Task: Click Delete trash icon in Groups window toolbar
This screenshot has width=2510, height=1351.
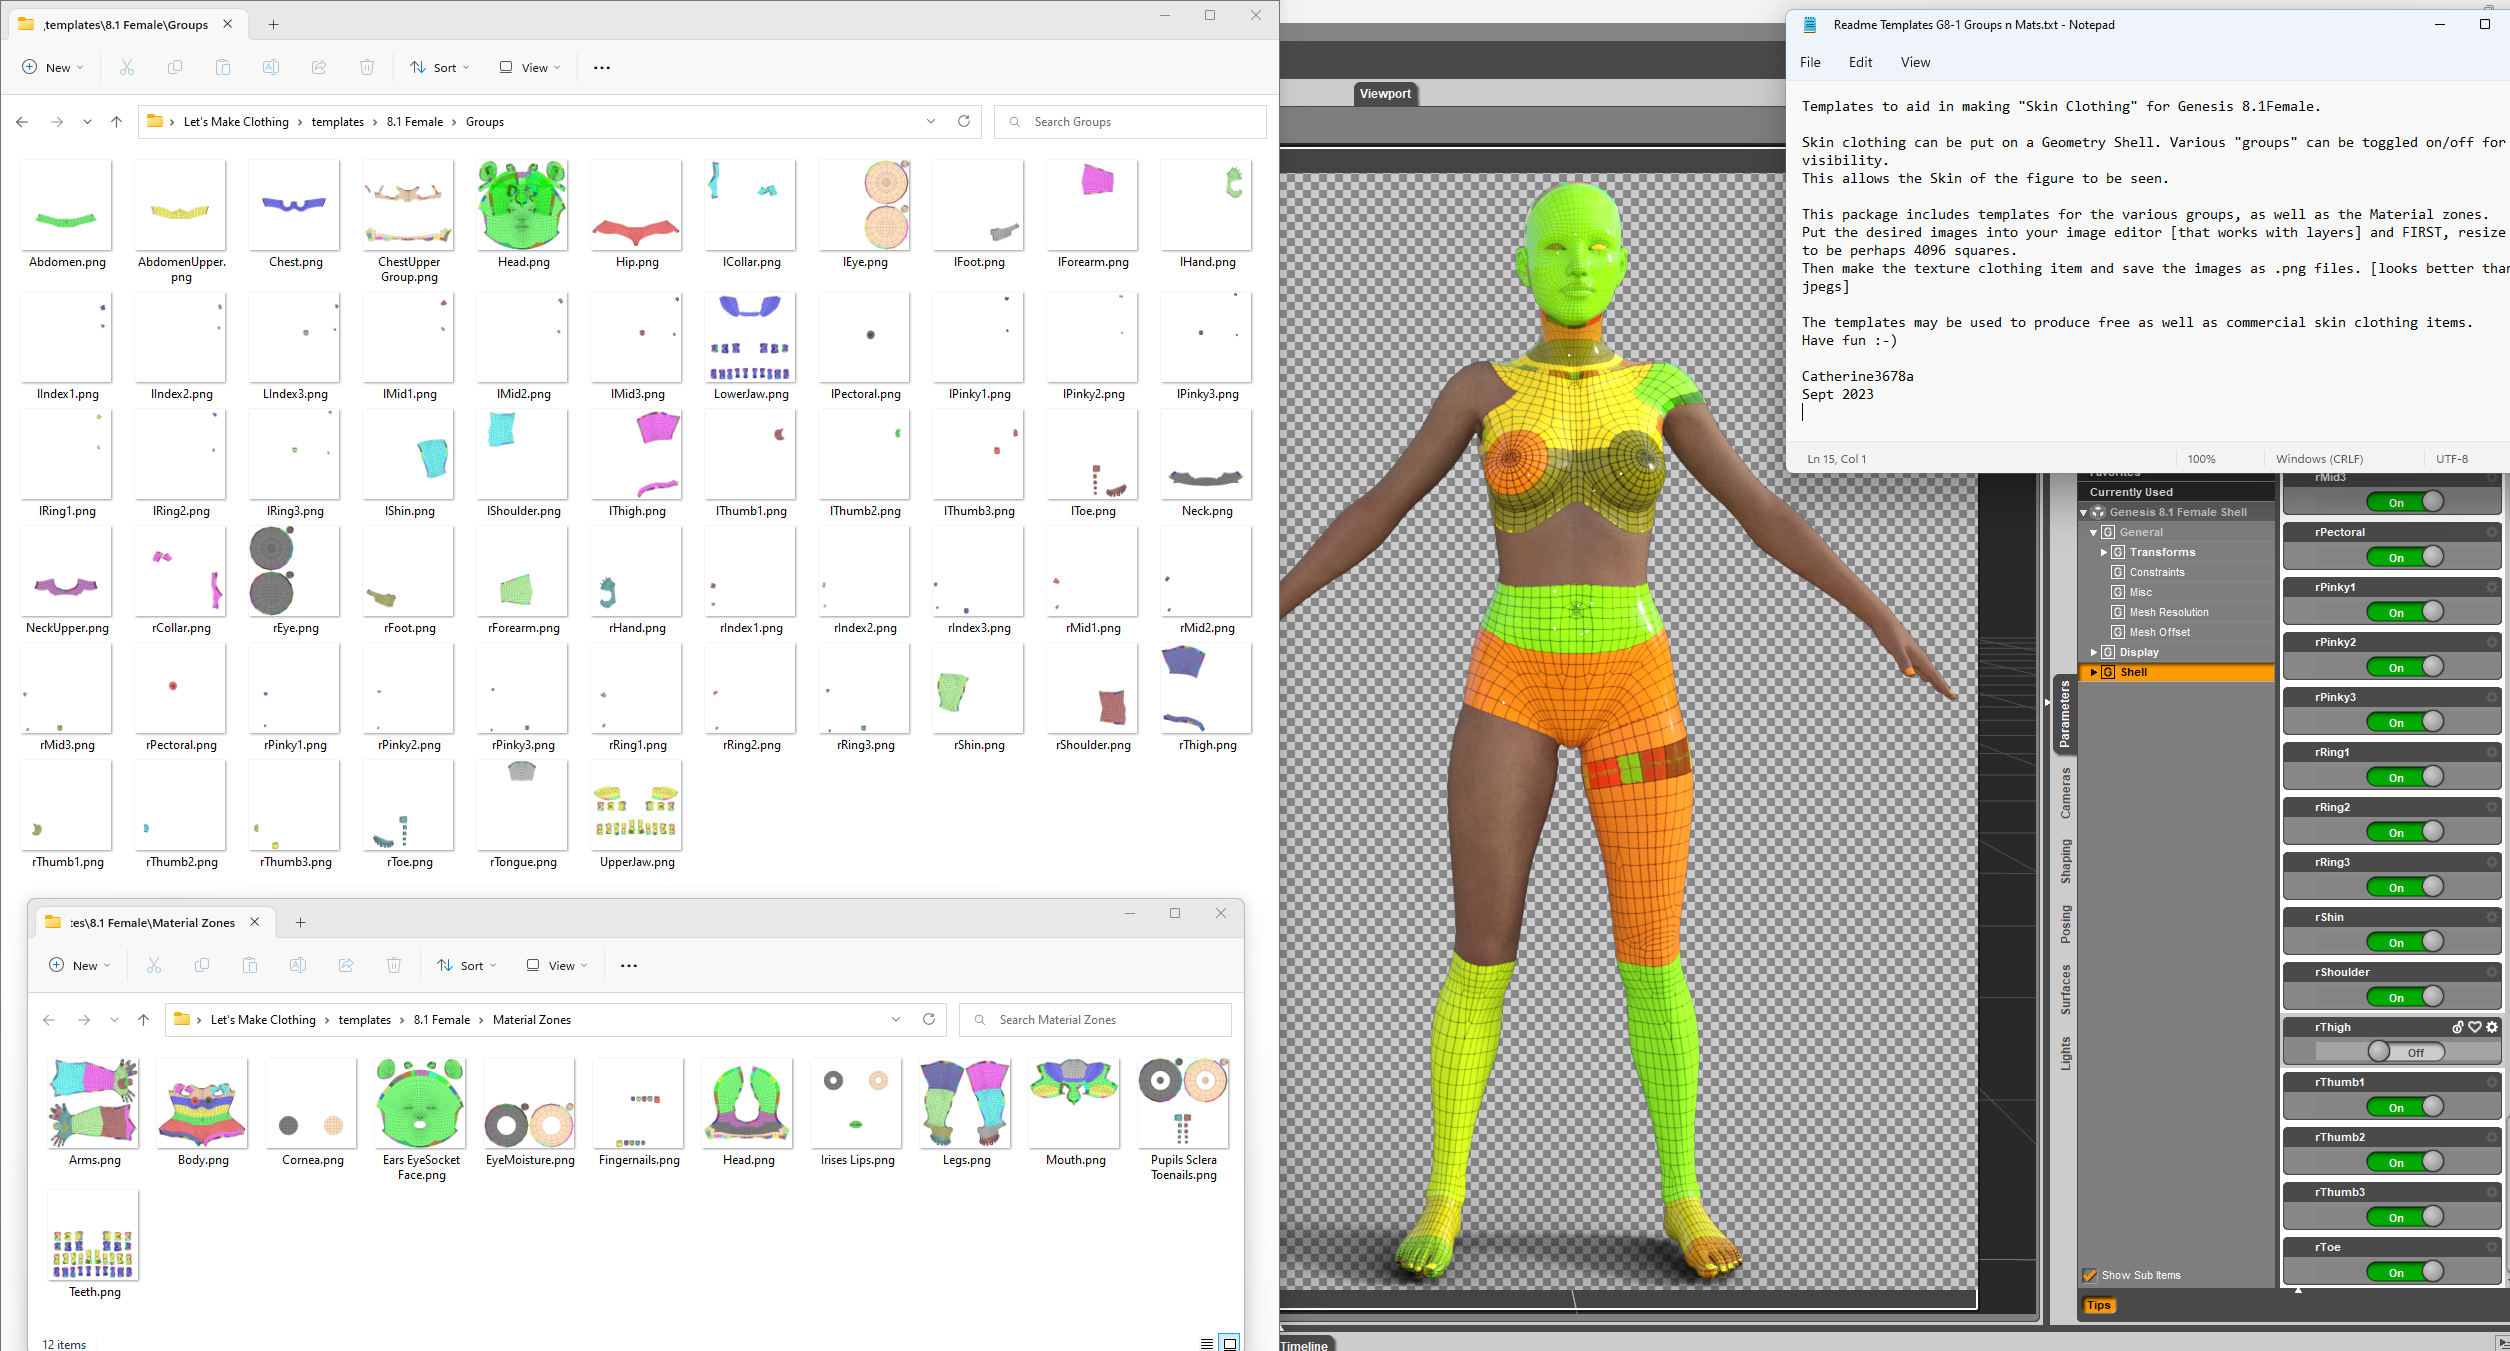Action: 367,67
